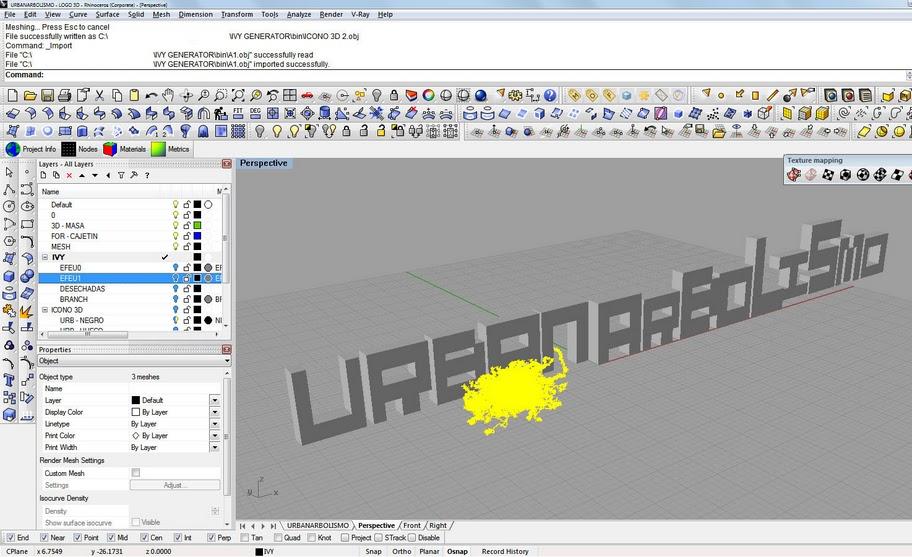Toggle Ortho in the status bar

(x=401, y=551)
